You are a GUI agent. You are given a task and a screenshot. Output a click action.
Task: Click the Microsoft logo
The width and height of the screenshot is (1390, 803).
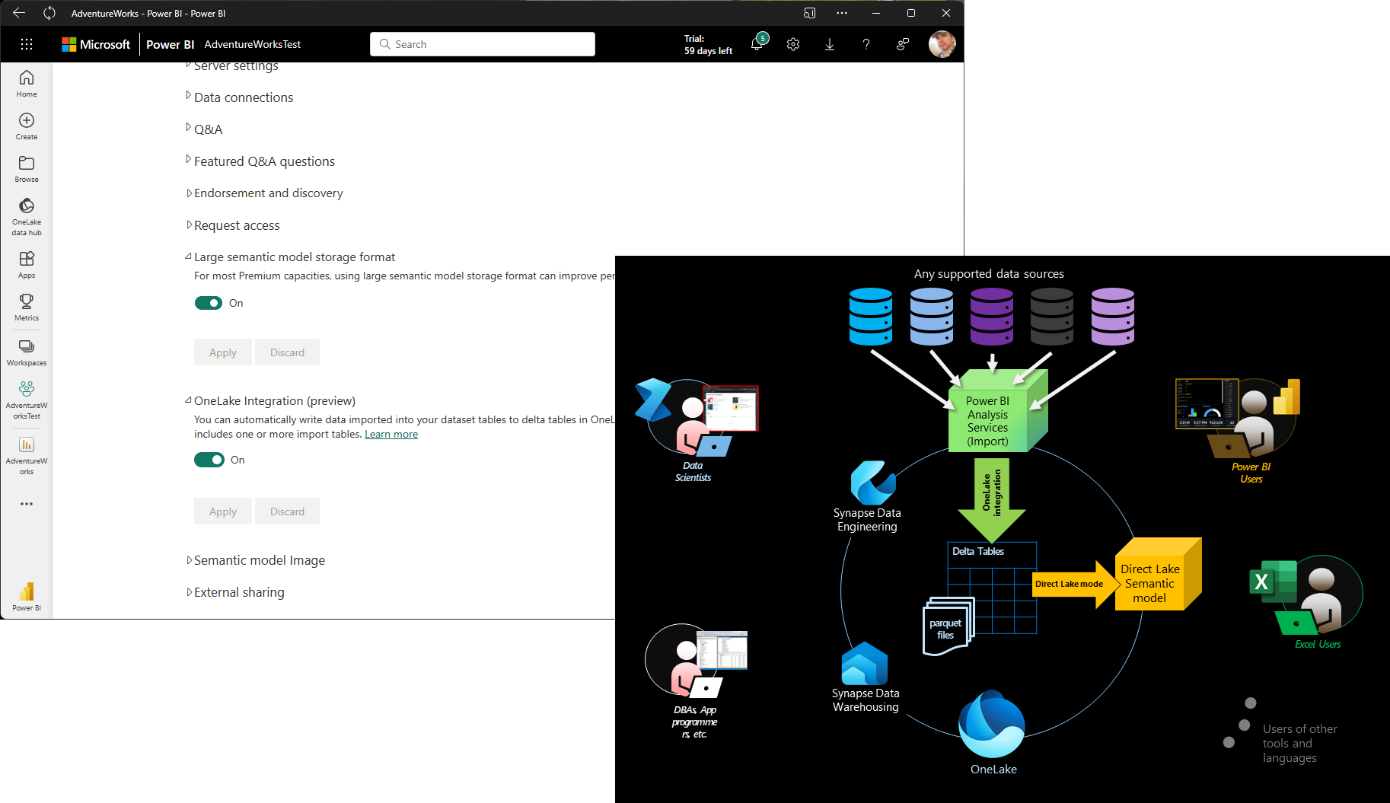pos(96,44)
